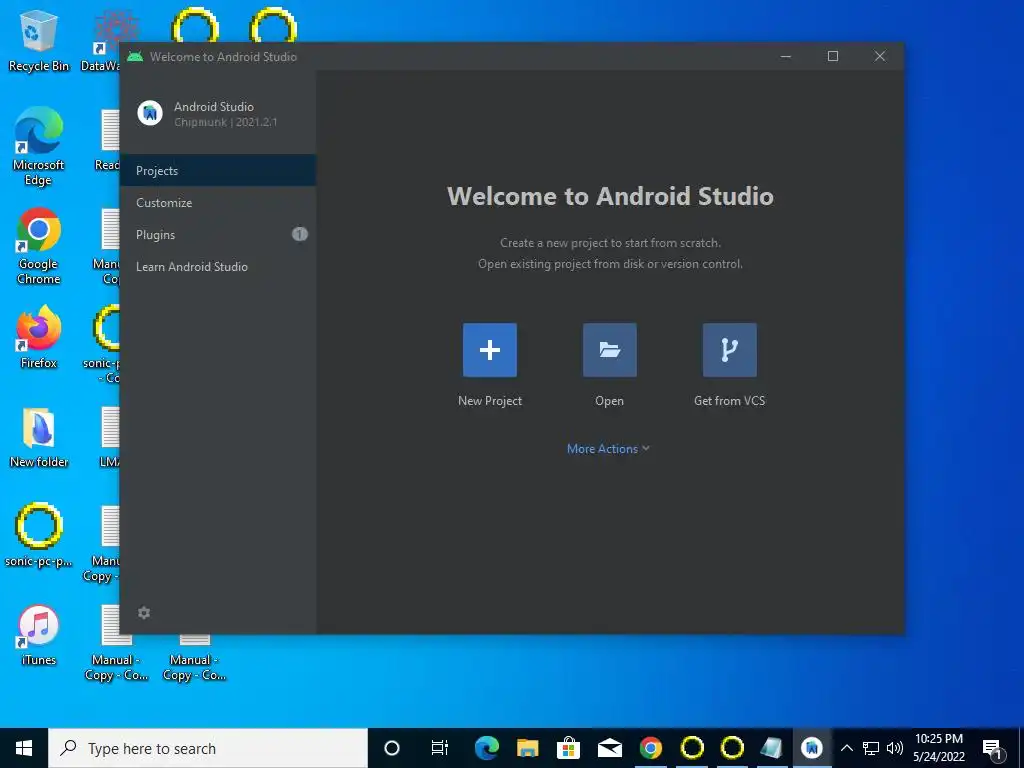This screenshot has height=768, width=1024.
Task: Click the New Project plus icon
Action: coord(490,350)
